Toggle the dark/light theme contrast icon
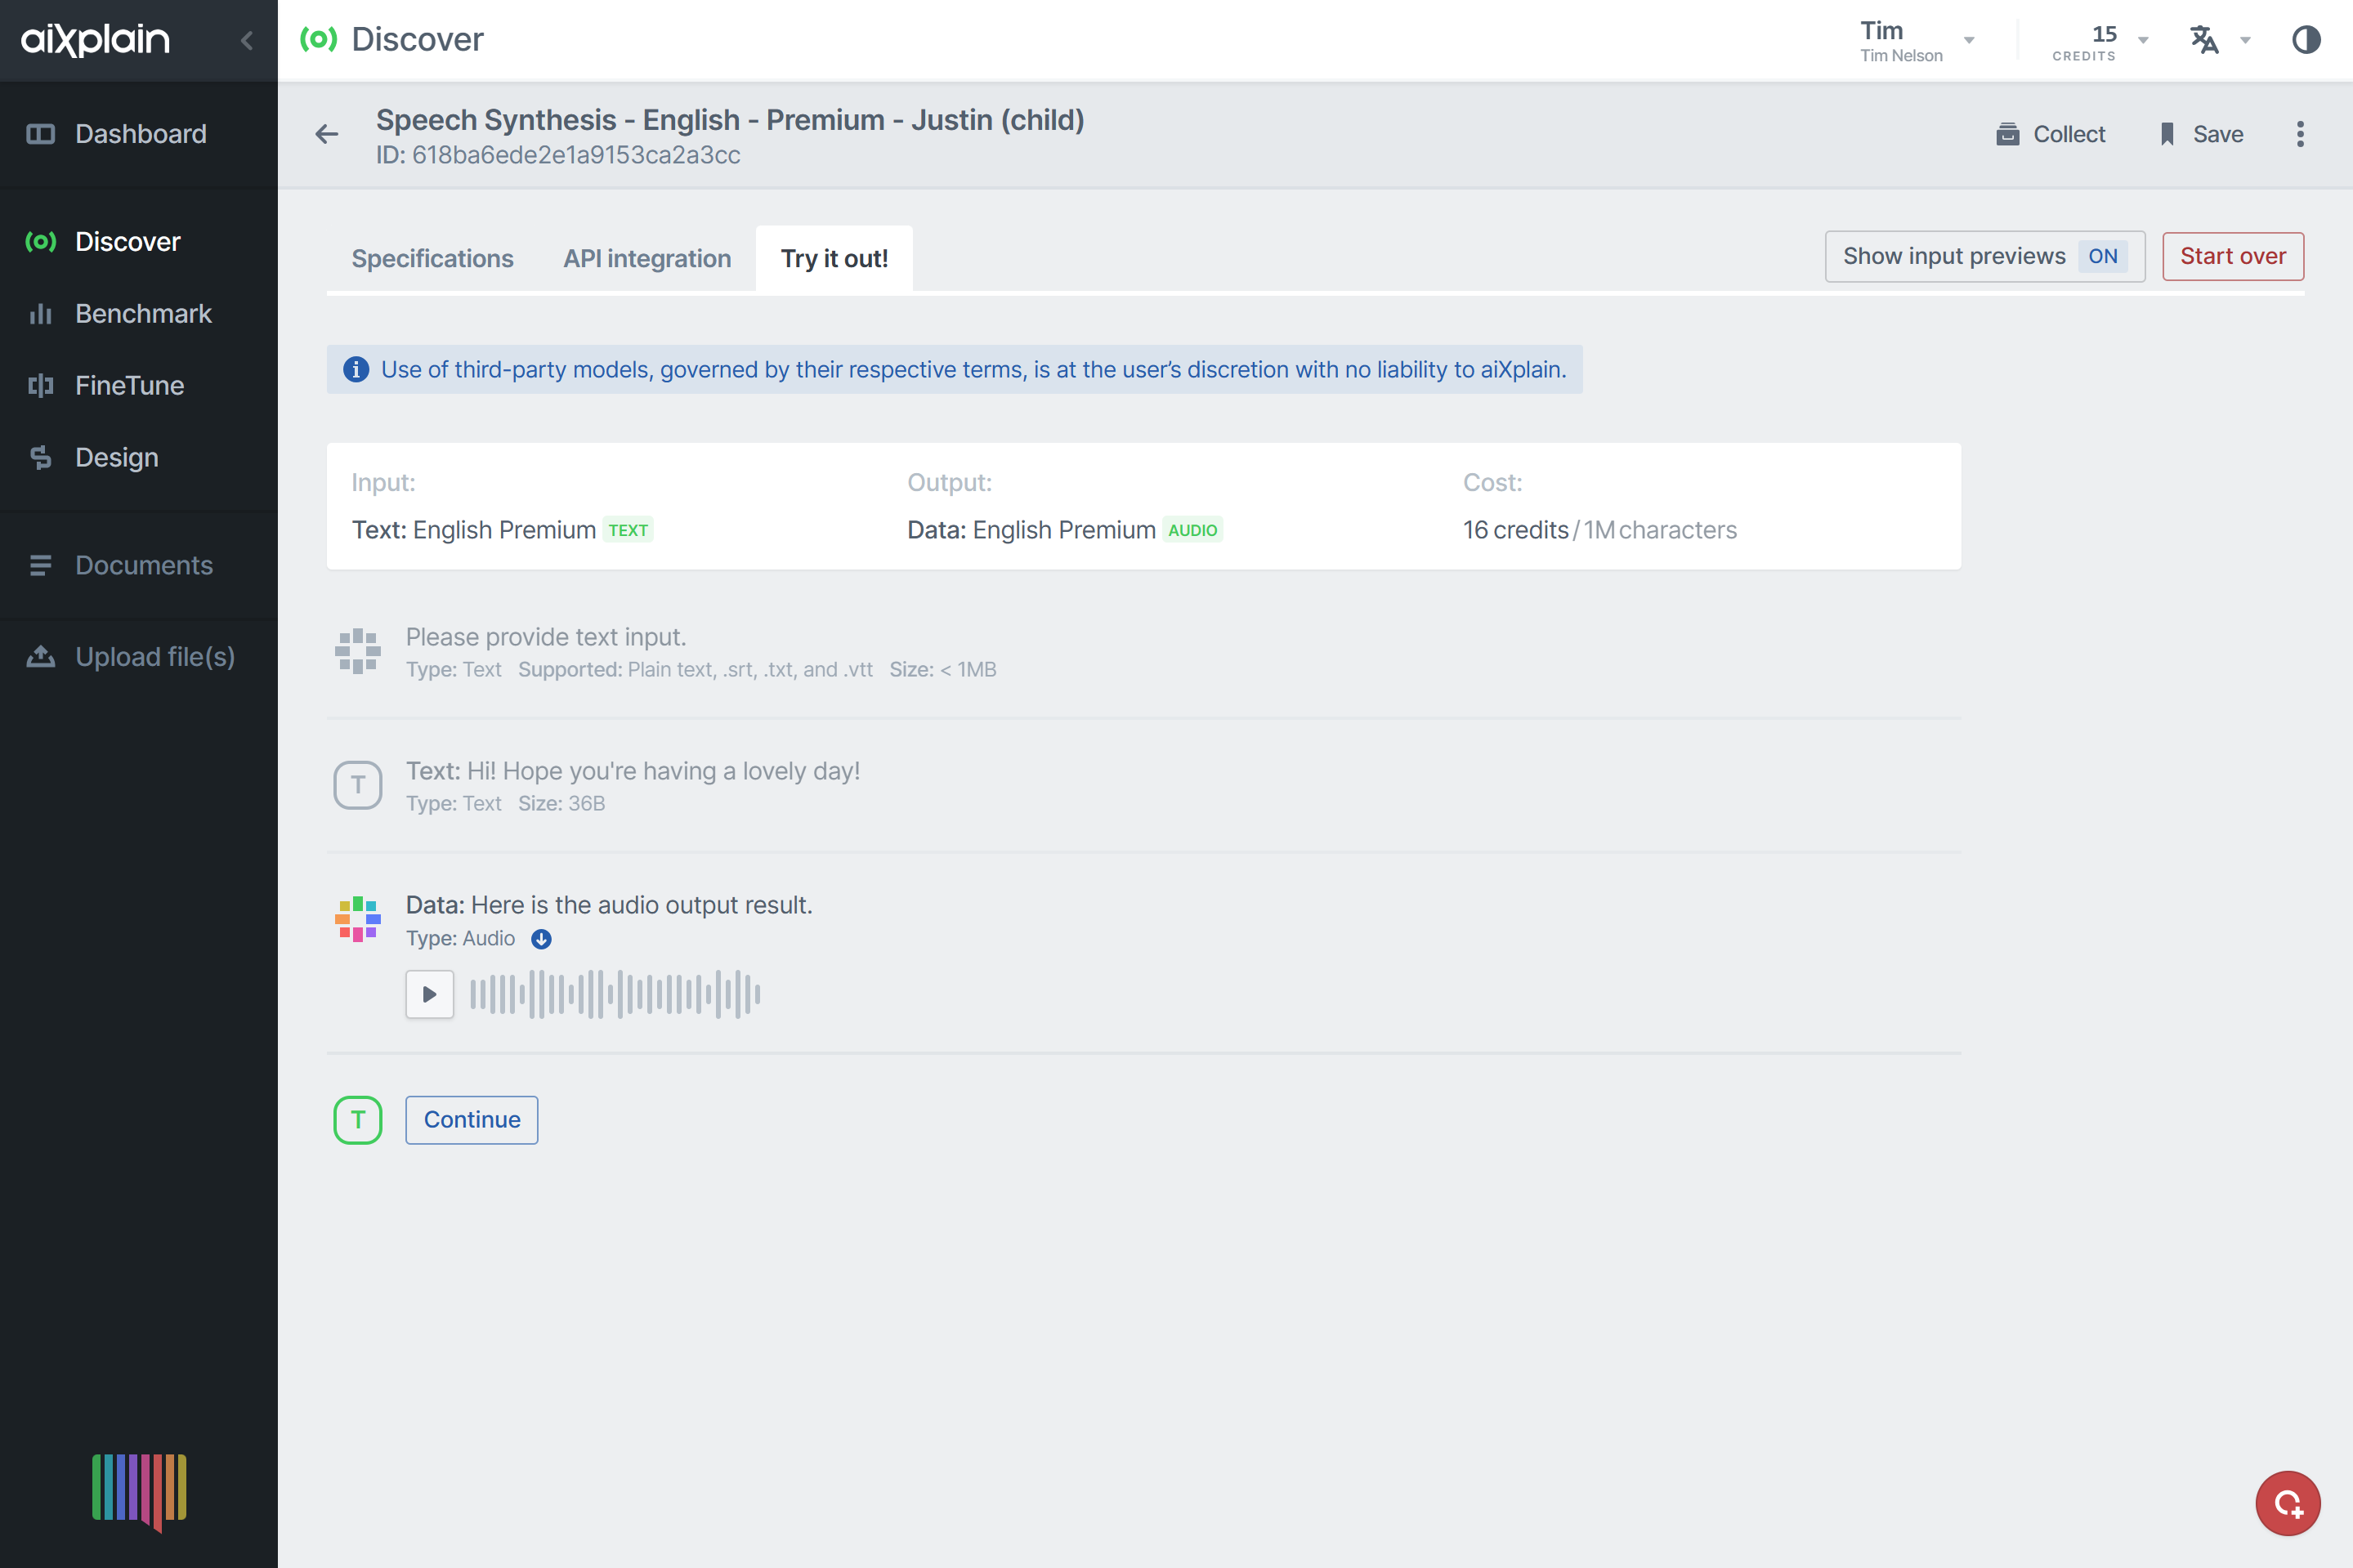 [x=2306, y=40]
